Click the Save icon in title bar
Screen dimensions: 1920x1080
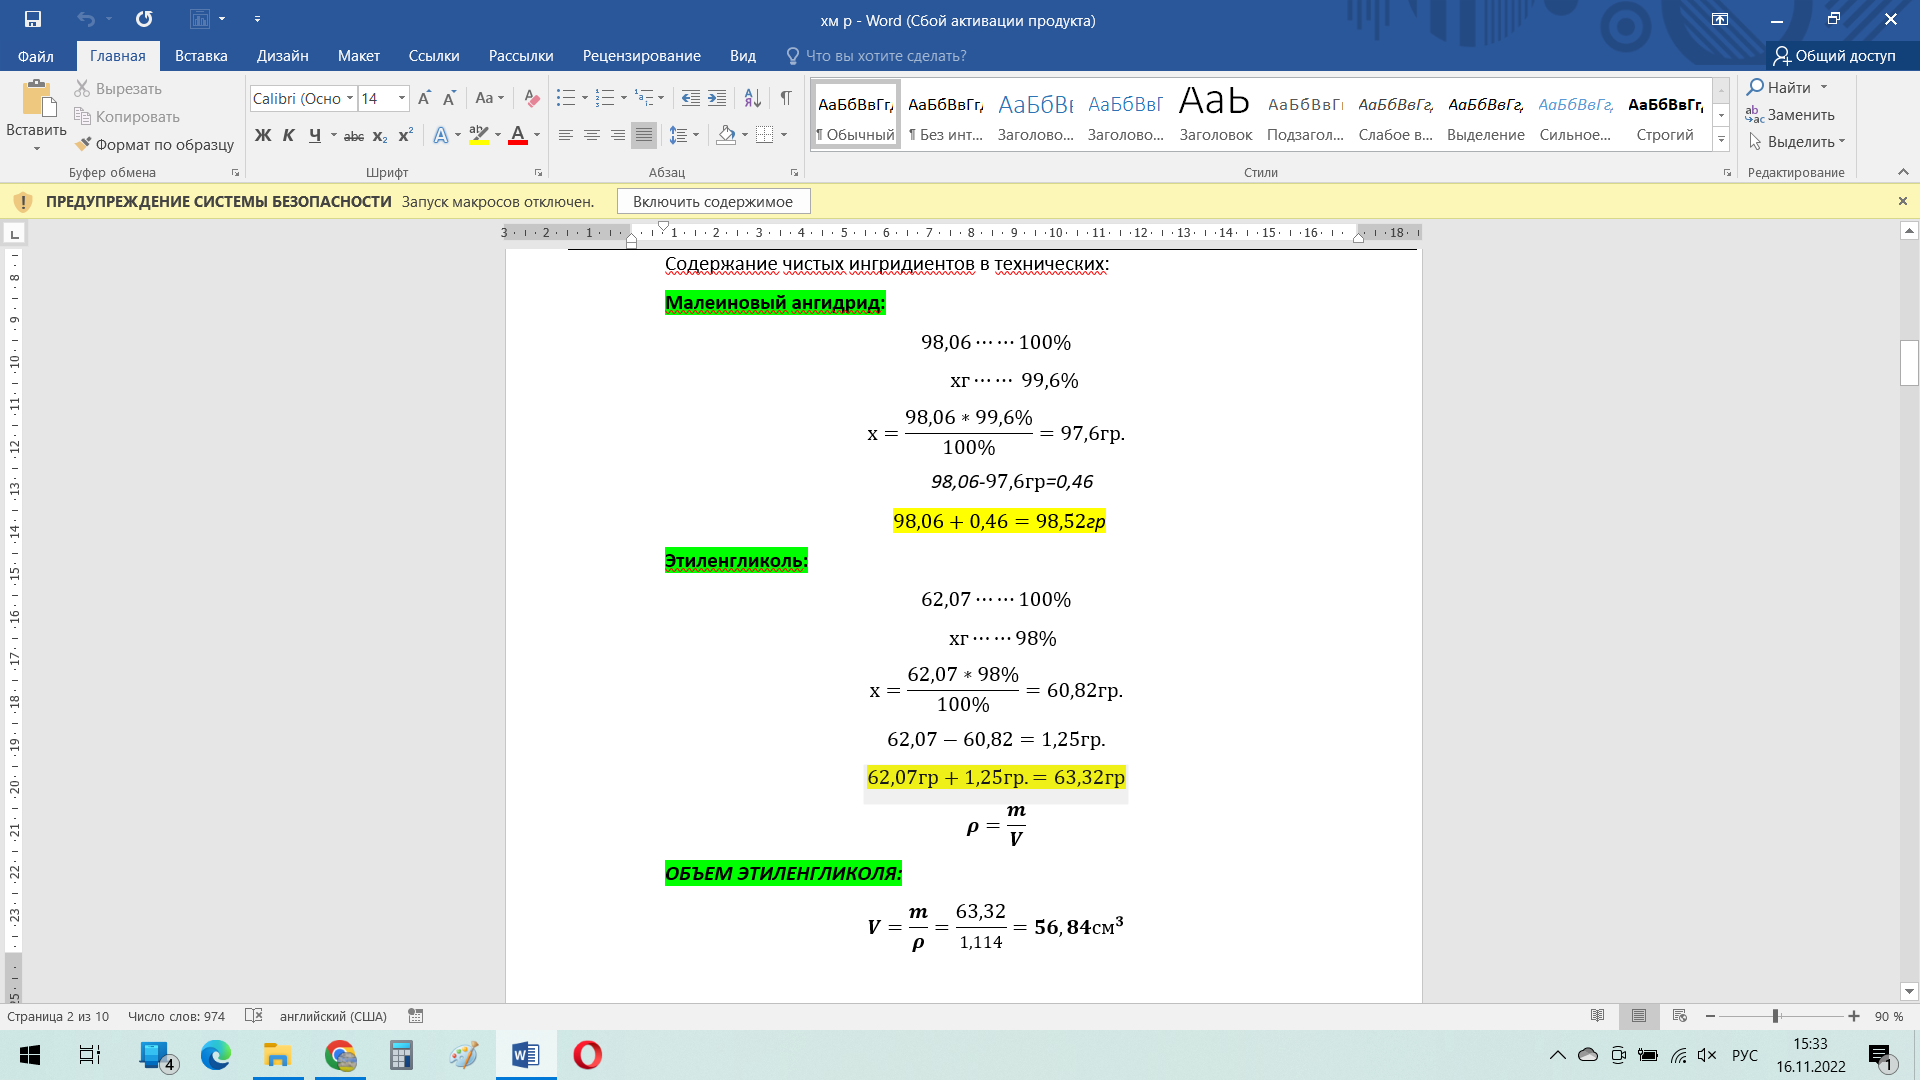[x=33, y=19]
